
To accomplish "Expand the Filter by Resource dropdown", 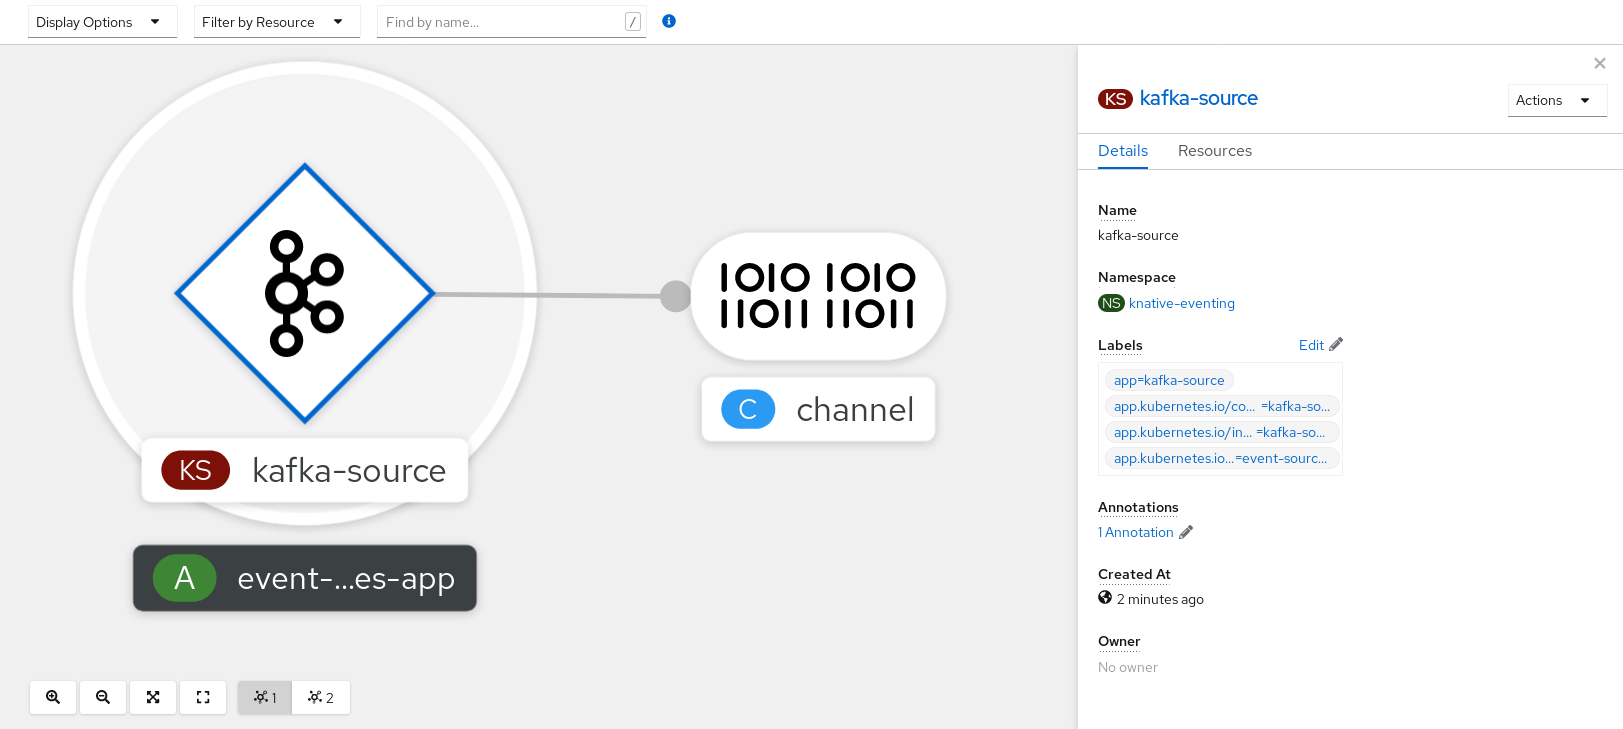I will [276, 22].
